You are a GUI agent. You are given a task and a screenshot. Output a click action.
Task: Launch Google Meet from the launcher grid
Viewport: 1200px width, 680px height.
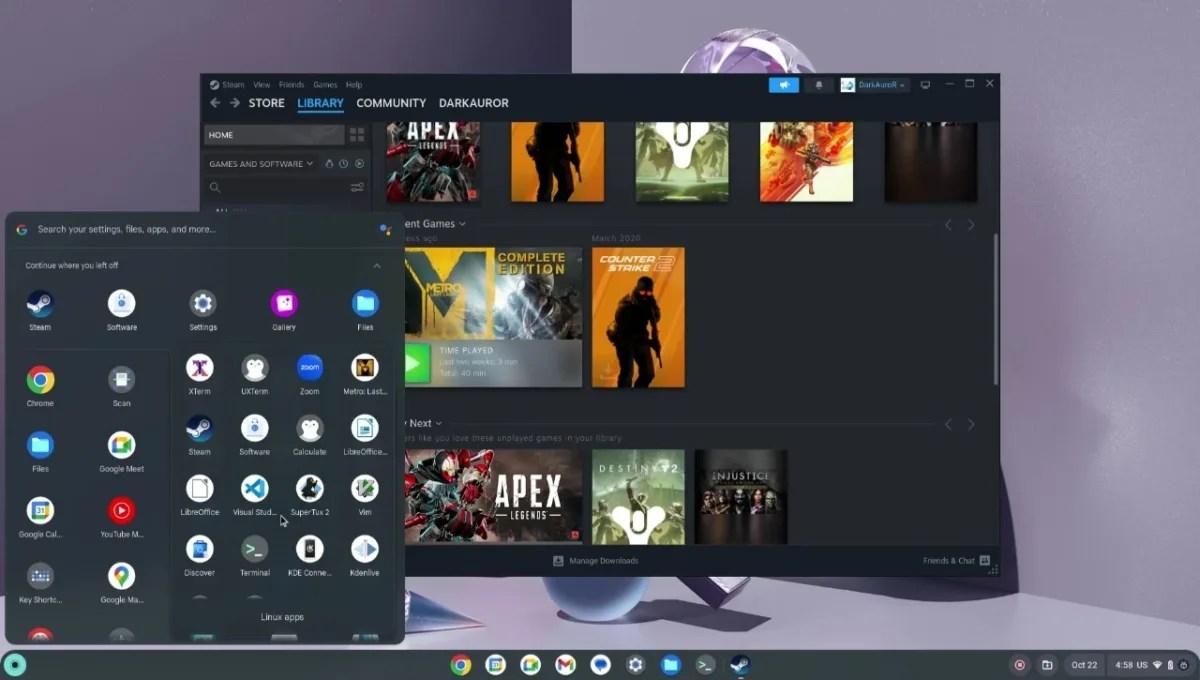(x=122, y=445)
